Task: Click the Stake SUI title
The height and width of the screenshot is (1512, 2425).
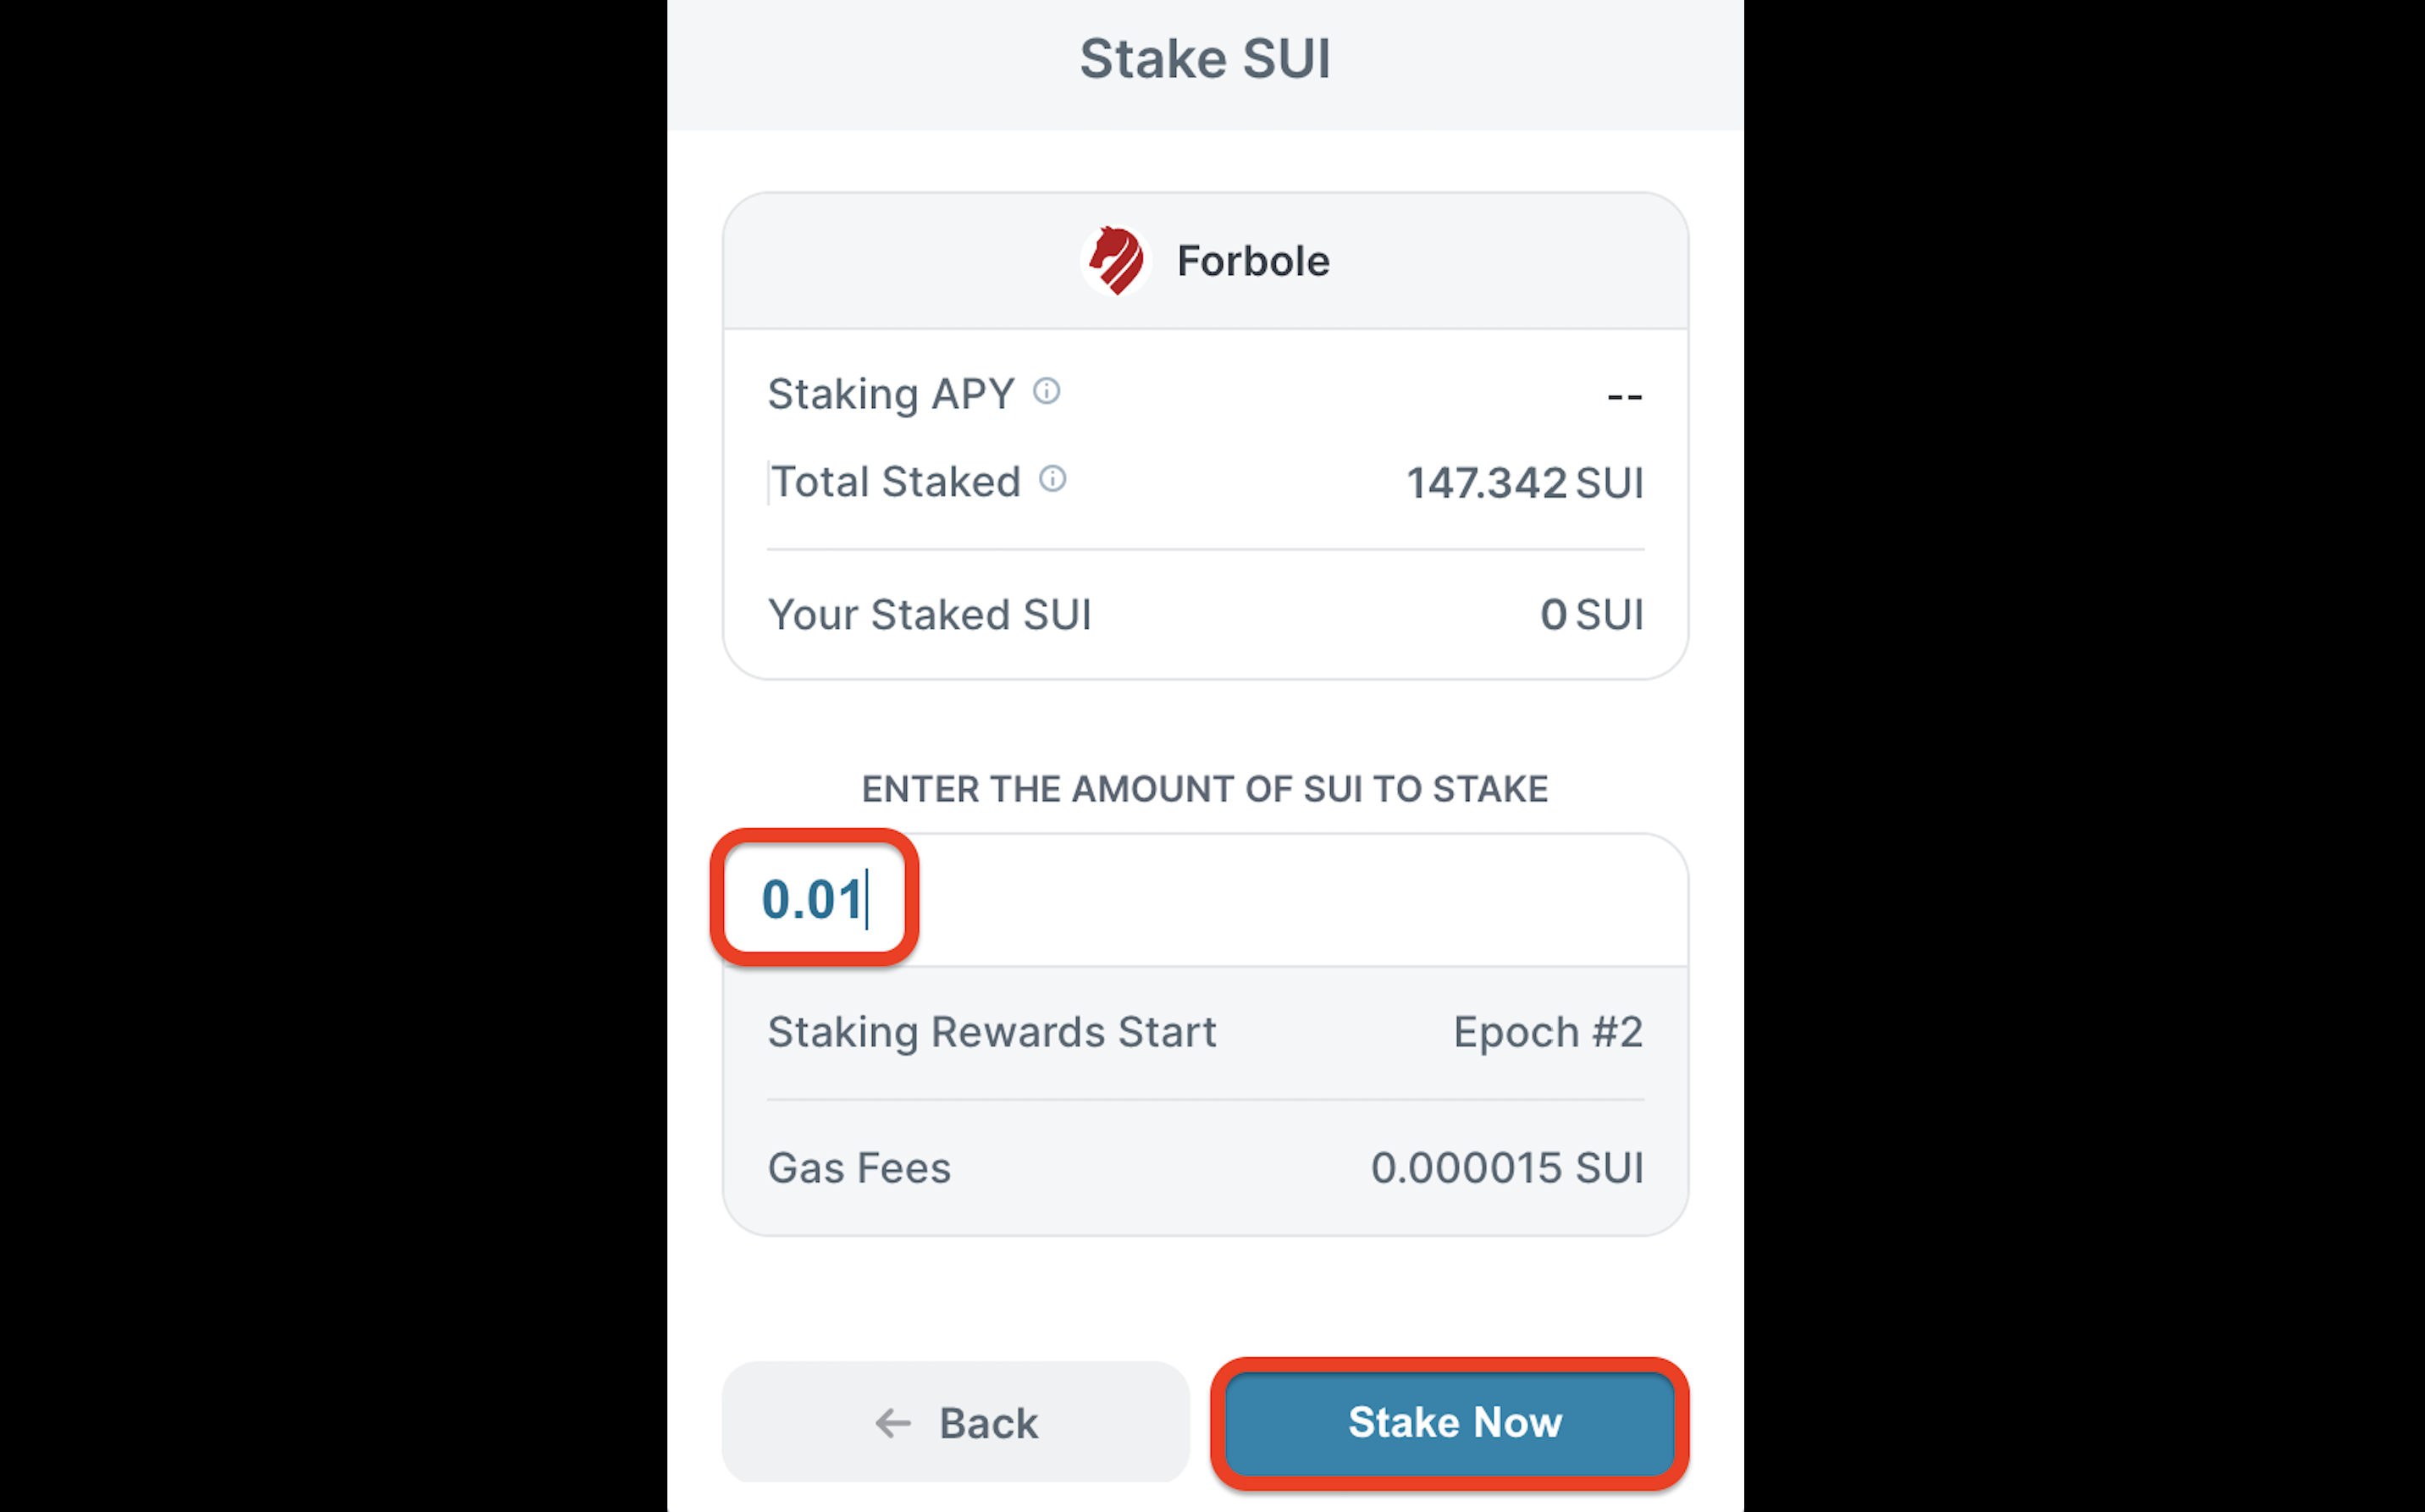Action: point(1204,57)
